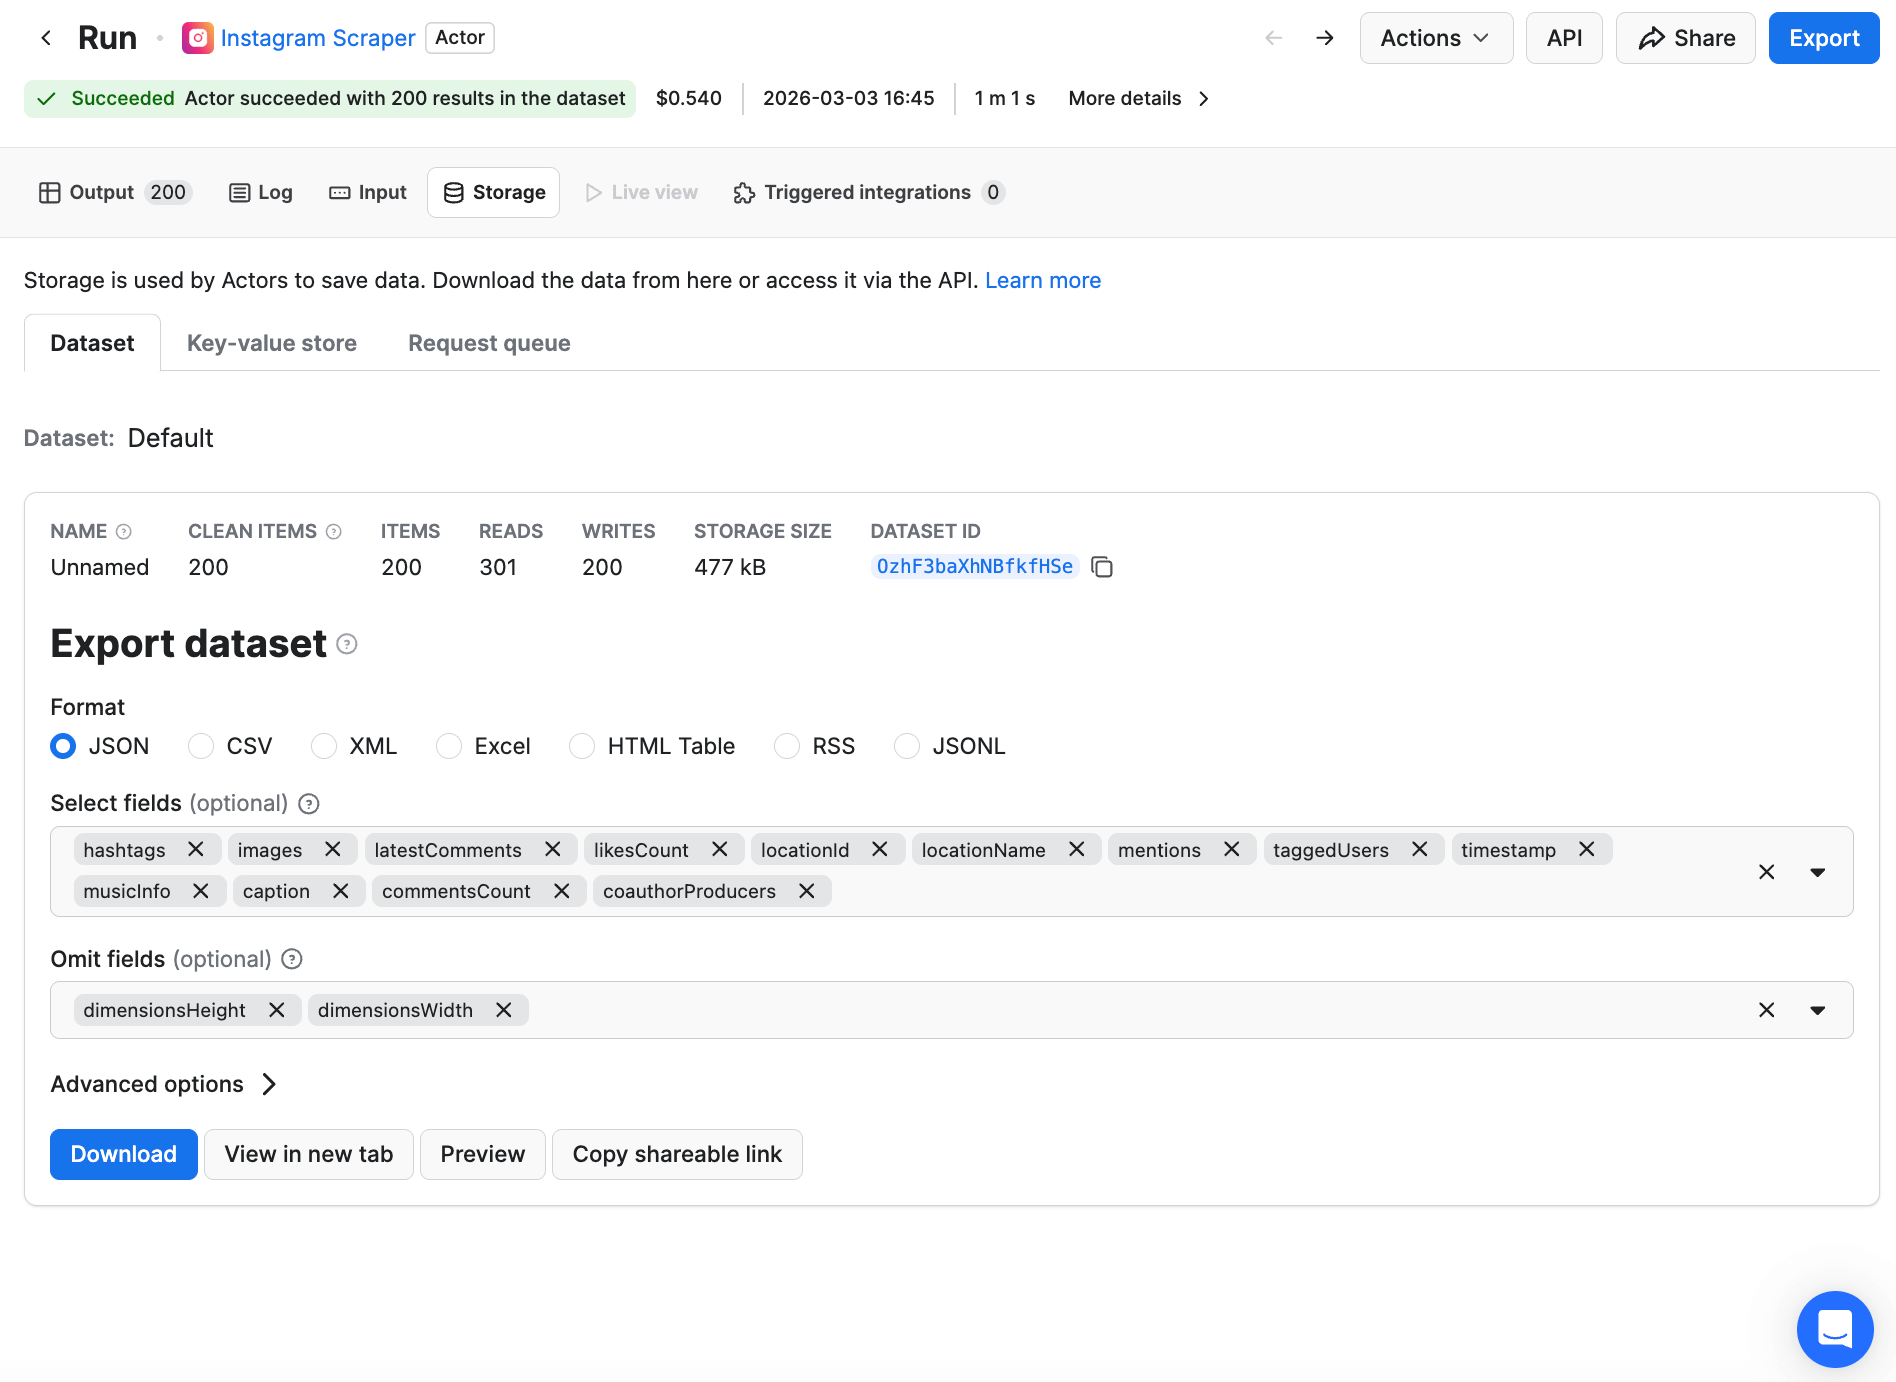Open the Select fields dropdown arrow

click(1818, 872)
